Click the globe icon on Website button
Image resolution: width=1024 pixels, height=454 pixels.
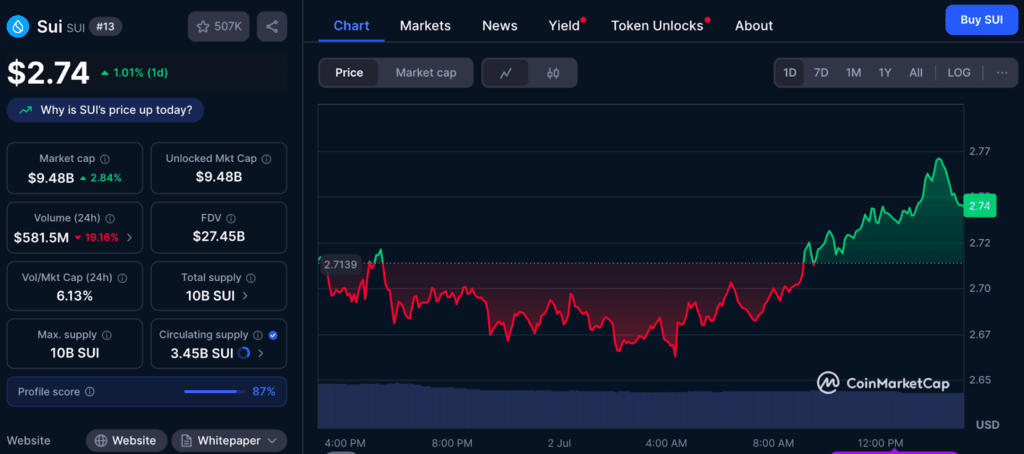(x=101, y=441)
